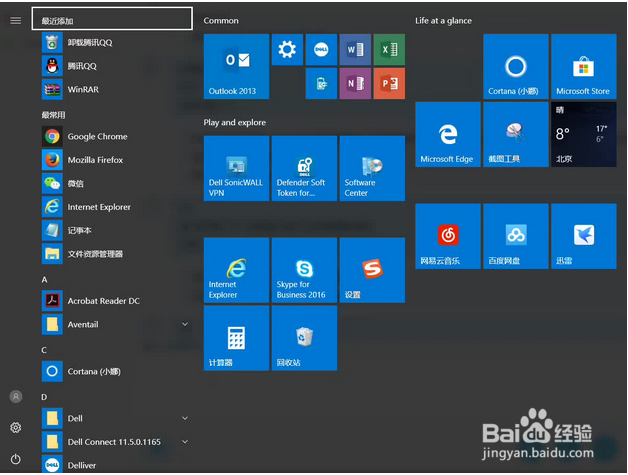
Task: Open Settings from the sidebar gear
Action: tap(16, 427)
